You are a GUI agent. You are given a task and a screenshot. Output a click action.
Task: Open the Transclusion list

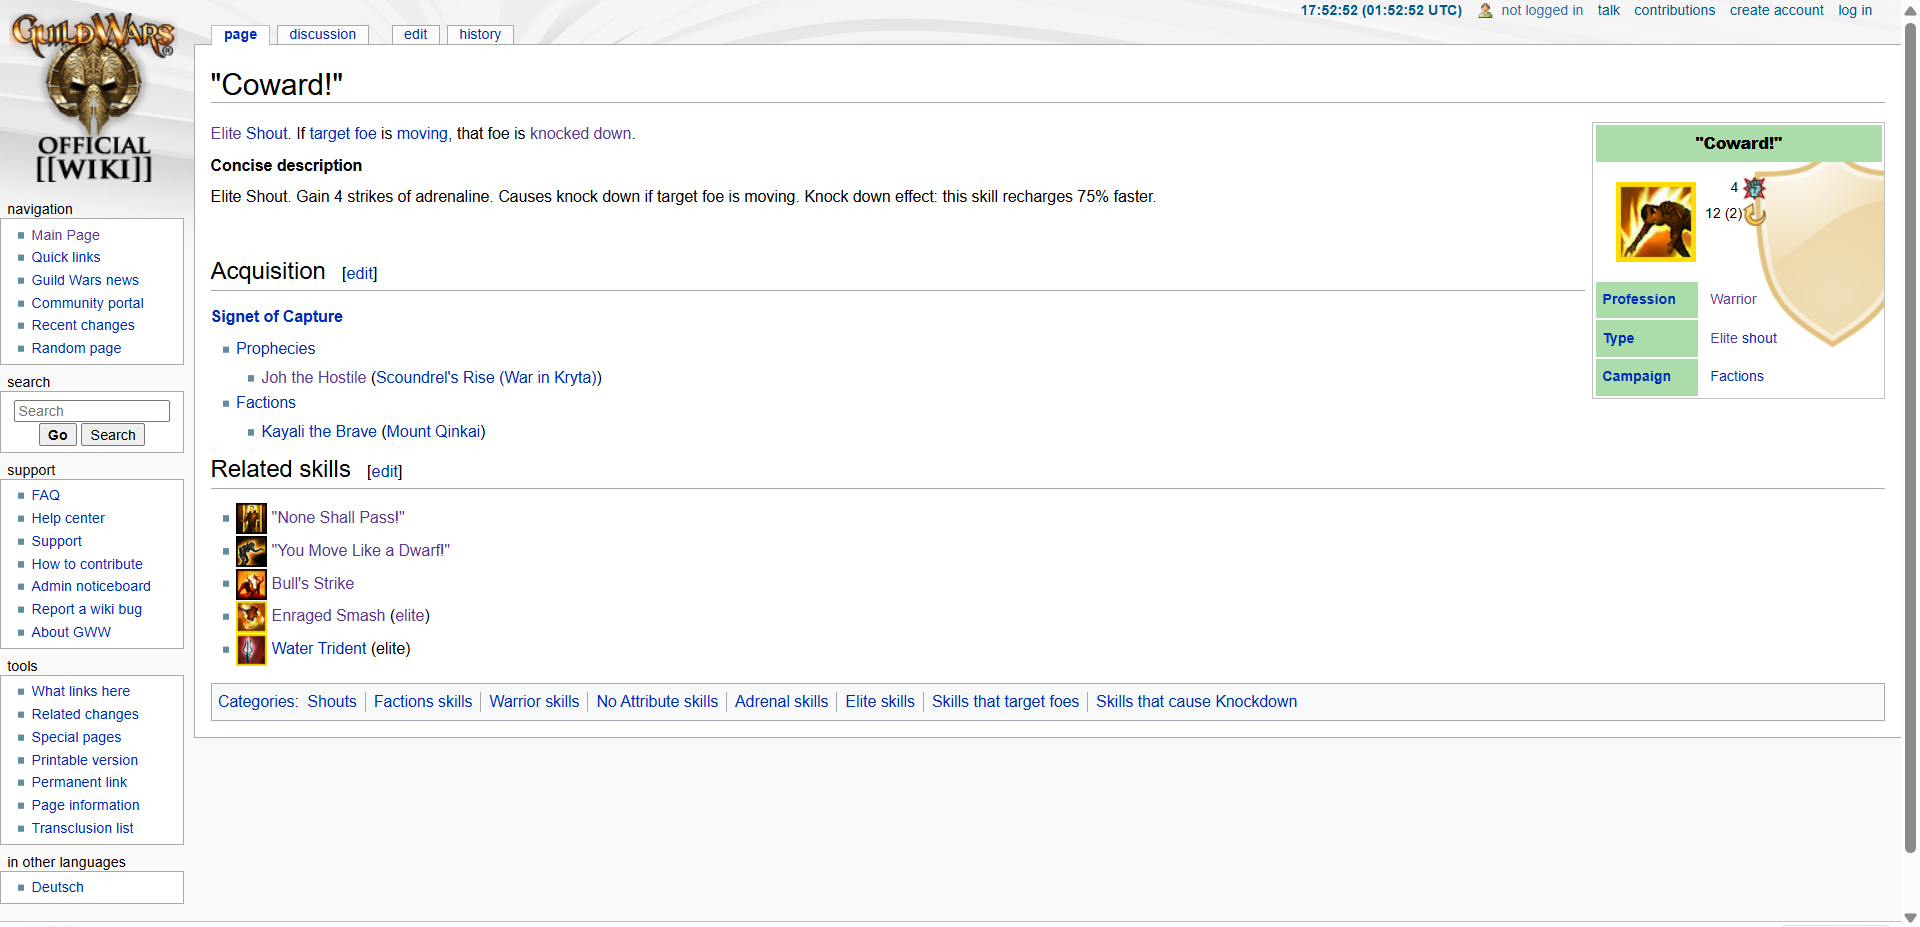82,828
